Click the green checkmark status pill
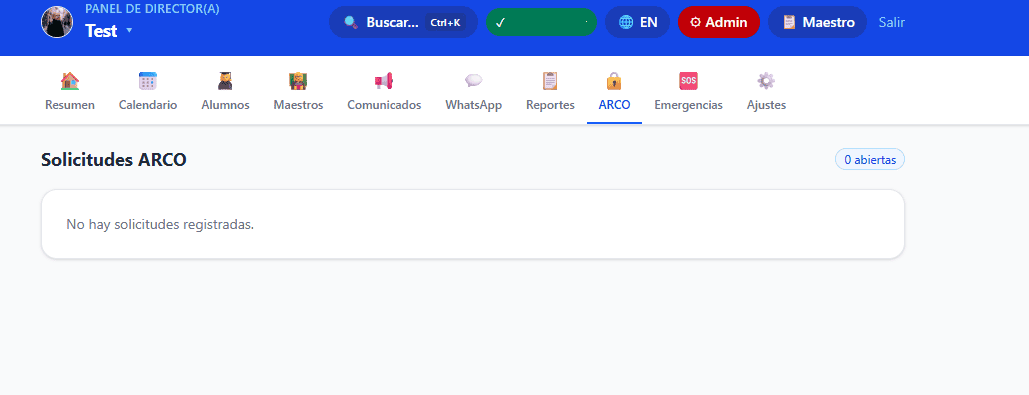The image size is (1029, 395). pos(541,22)
